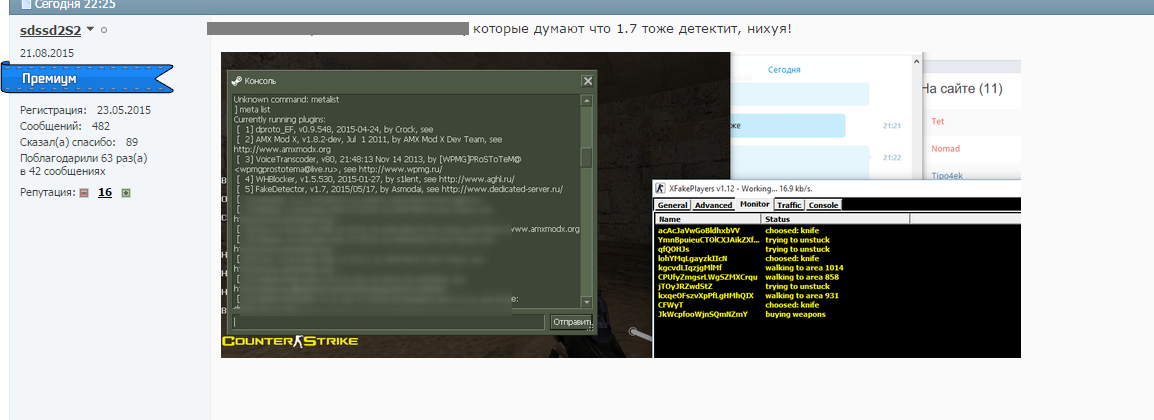Click the chat timestamp 21:22

coord(891,157)
